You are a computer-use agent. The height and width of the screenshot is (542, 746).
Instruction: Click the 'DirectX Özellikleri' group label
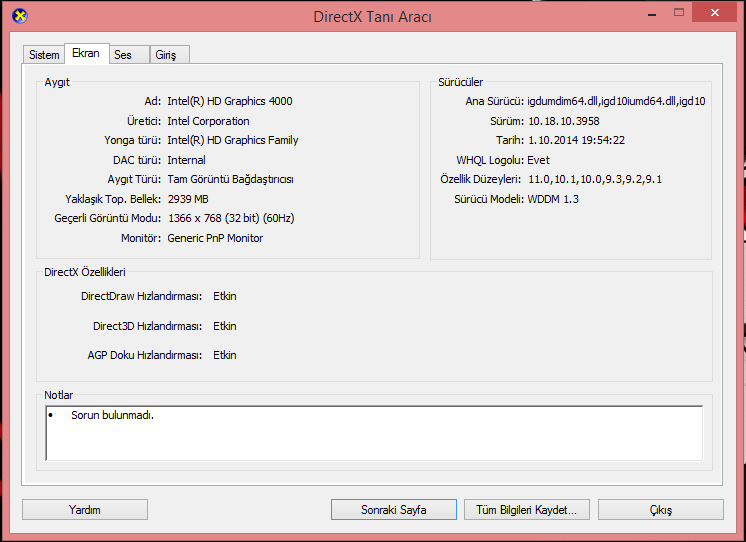coord(85,272)
